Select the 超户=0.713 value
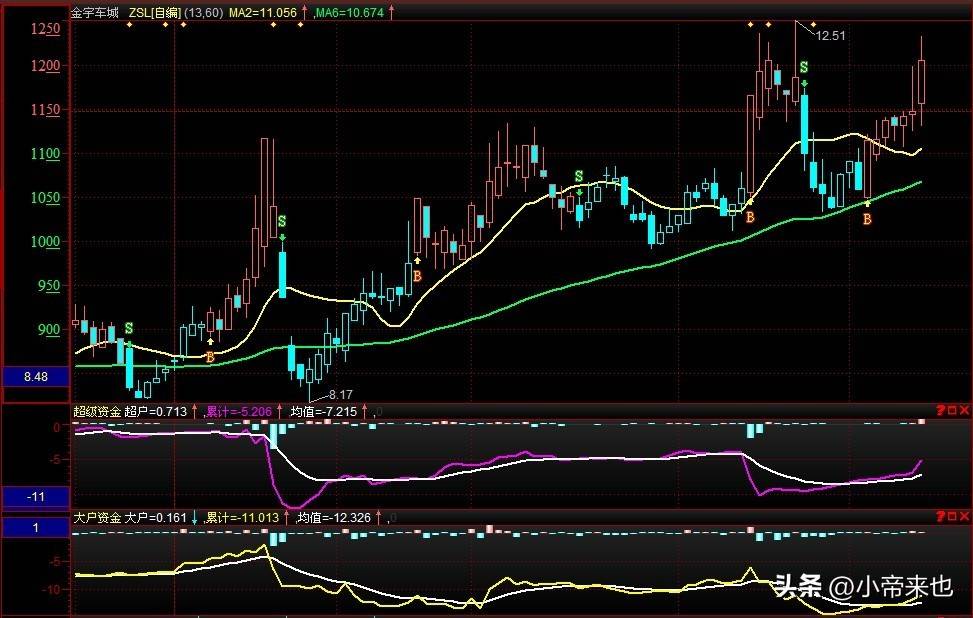 click(x=156, y=411)
